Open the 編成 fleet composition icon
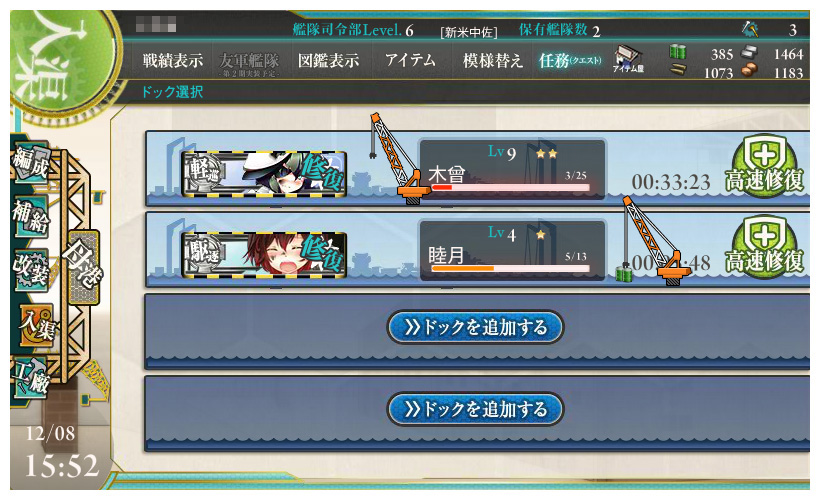Image resolution: width=819 pixels, height=499 pixels. (31, 164)
